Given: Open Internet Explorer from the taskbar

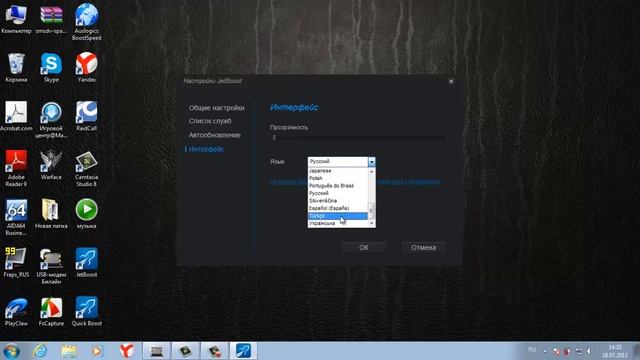Looking at the screenshot, I should [x=40, y=351].
